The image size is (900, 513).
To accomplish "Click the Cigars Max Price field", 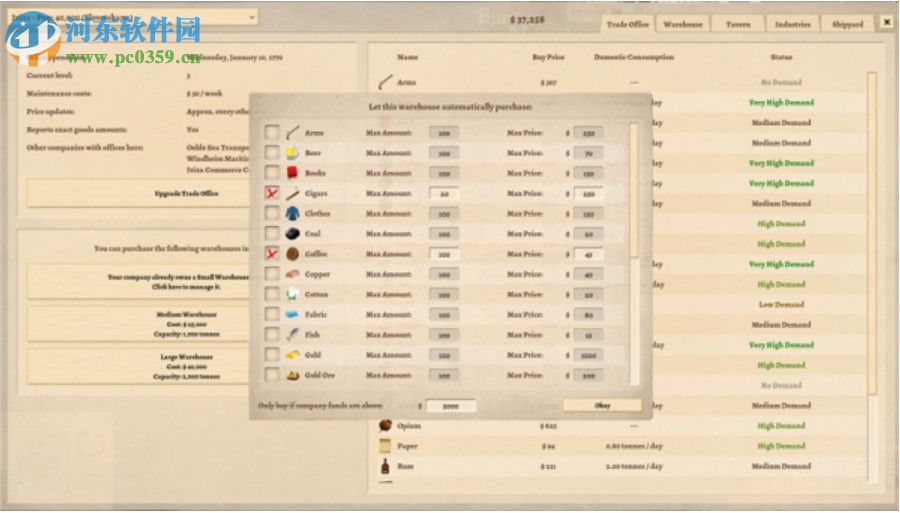I will [x=588, y=194].
